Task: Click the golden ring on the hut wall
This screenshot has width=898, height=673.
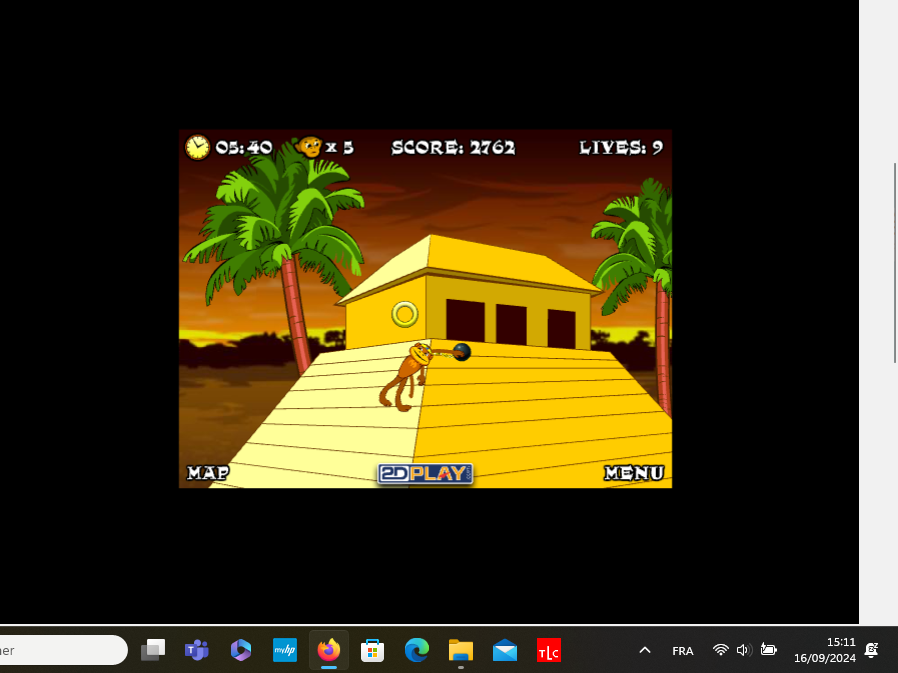Action: pyautogui.click(x=405, y=314)
